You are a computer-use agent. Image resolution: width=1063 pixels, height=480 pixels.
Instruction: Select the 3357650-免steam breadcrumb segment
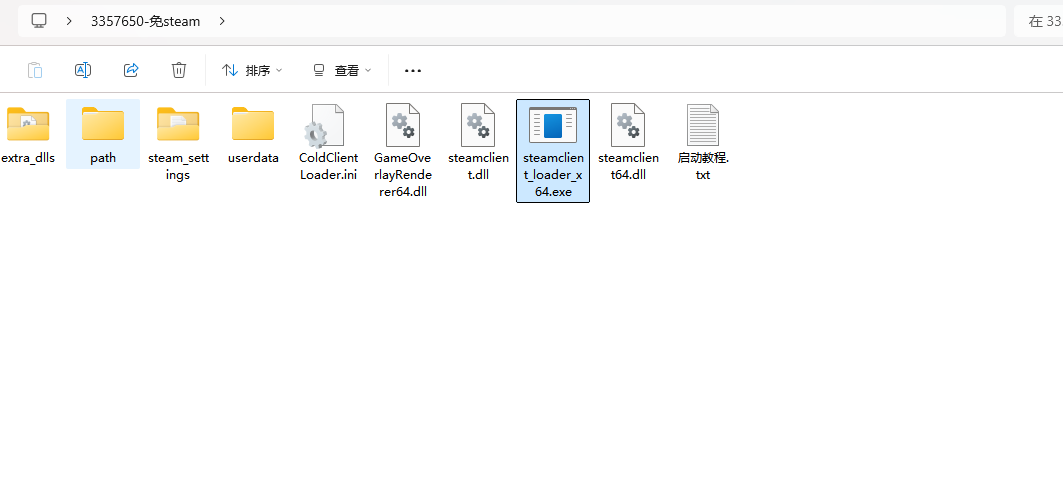tap(146, 21)
